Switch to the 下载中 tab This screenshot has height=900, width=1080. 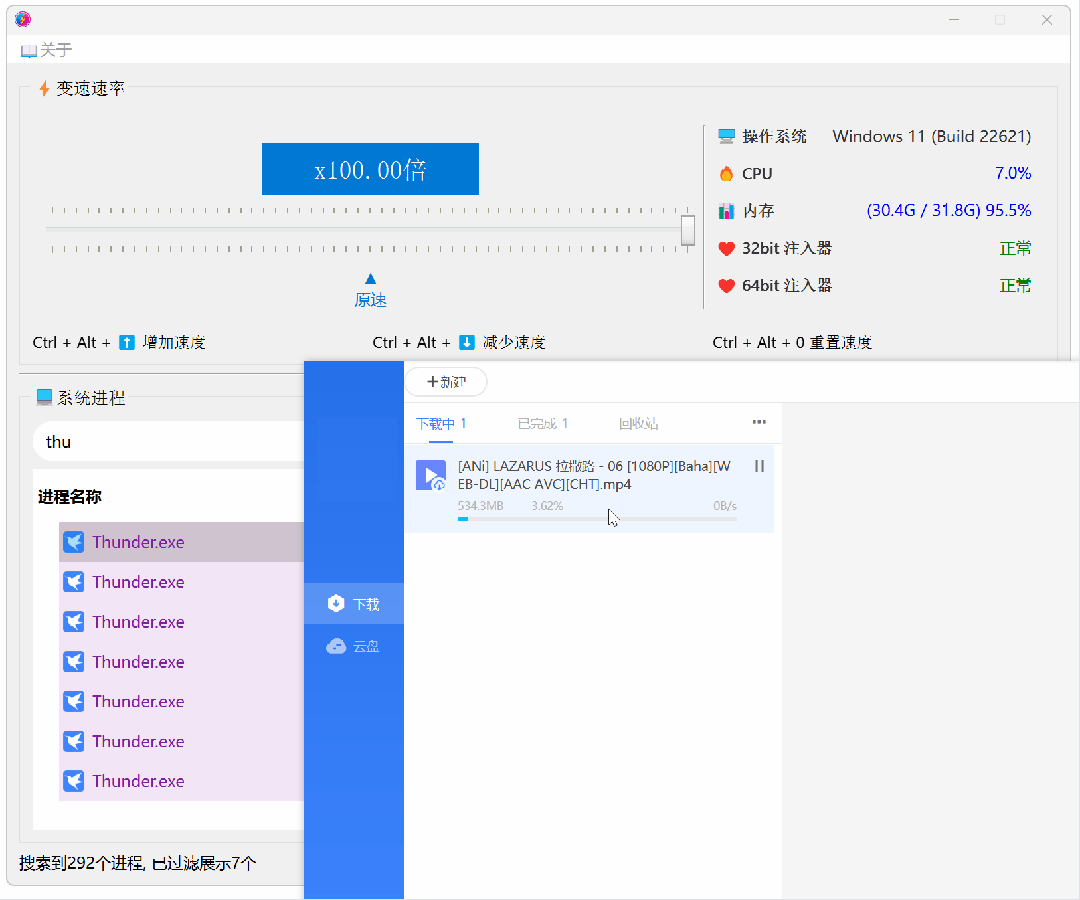point(441,423)
